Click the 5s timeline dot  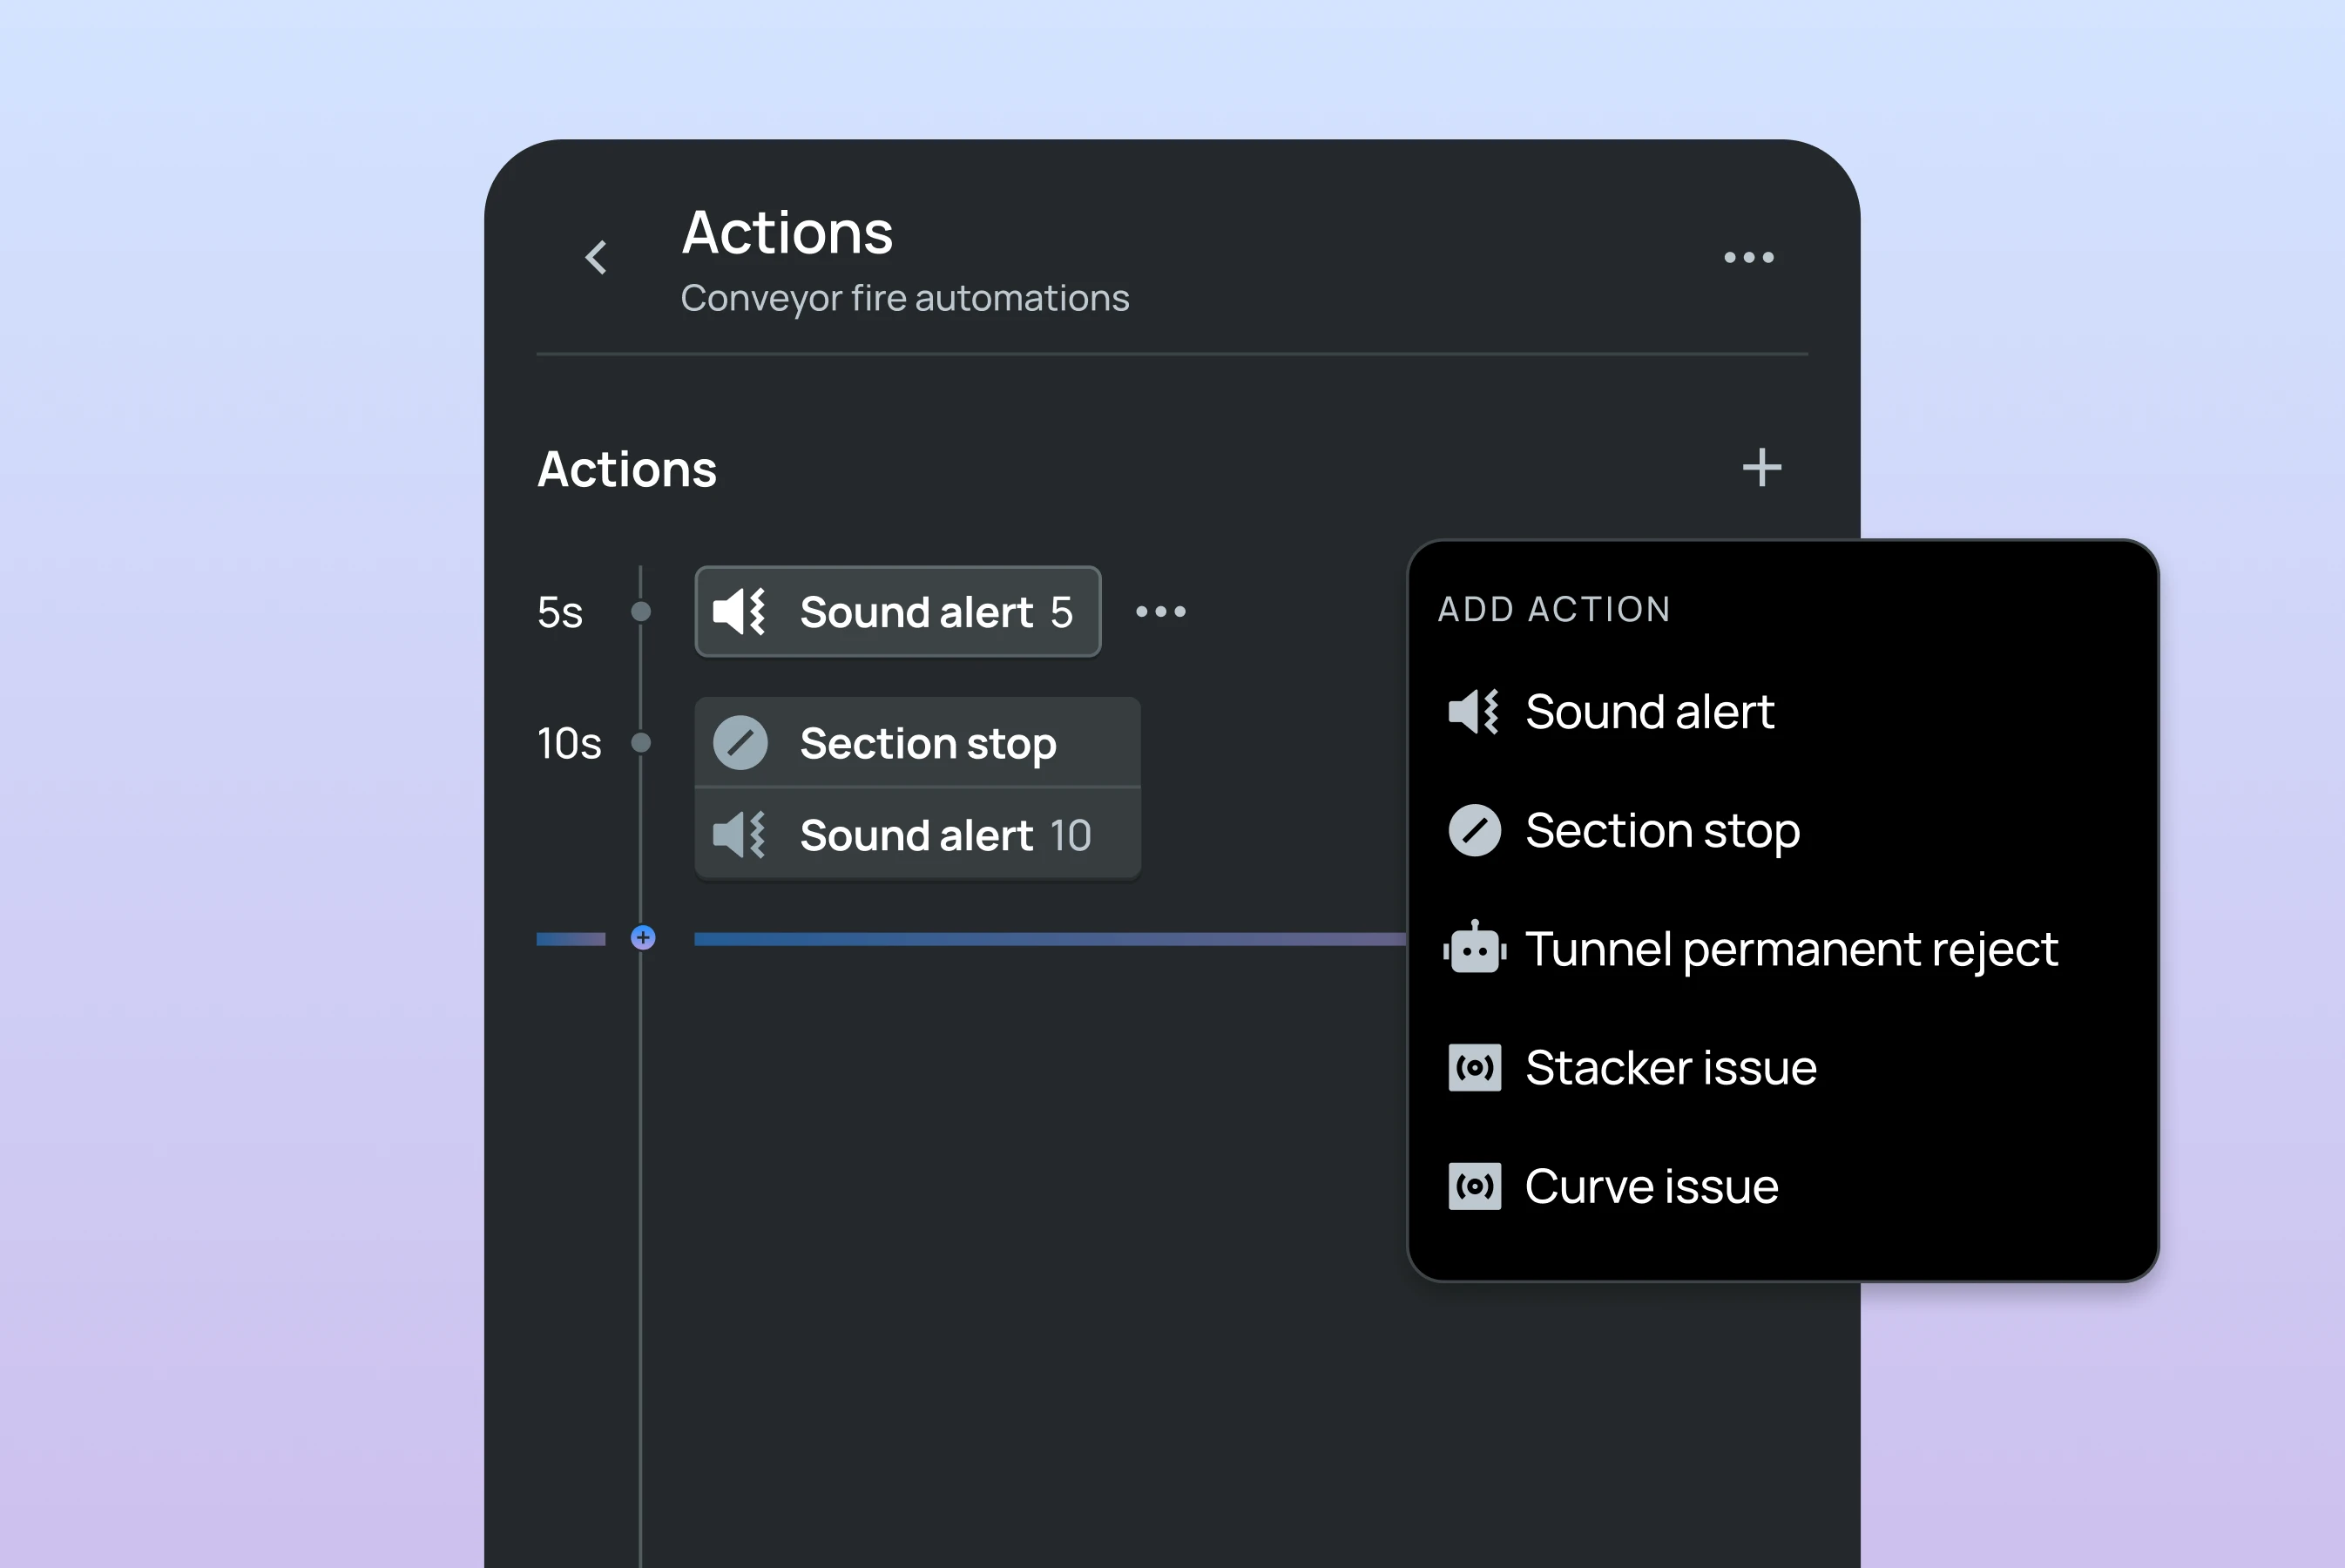[x=642, y=611]
